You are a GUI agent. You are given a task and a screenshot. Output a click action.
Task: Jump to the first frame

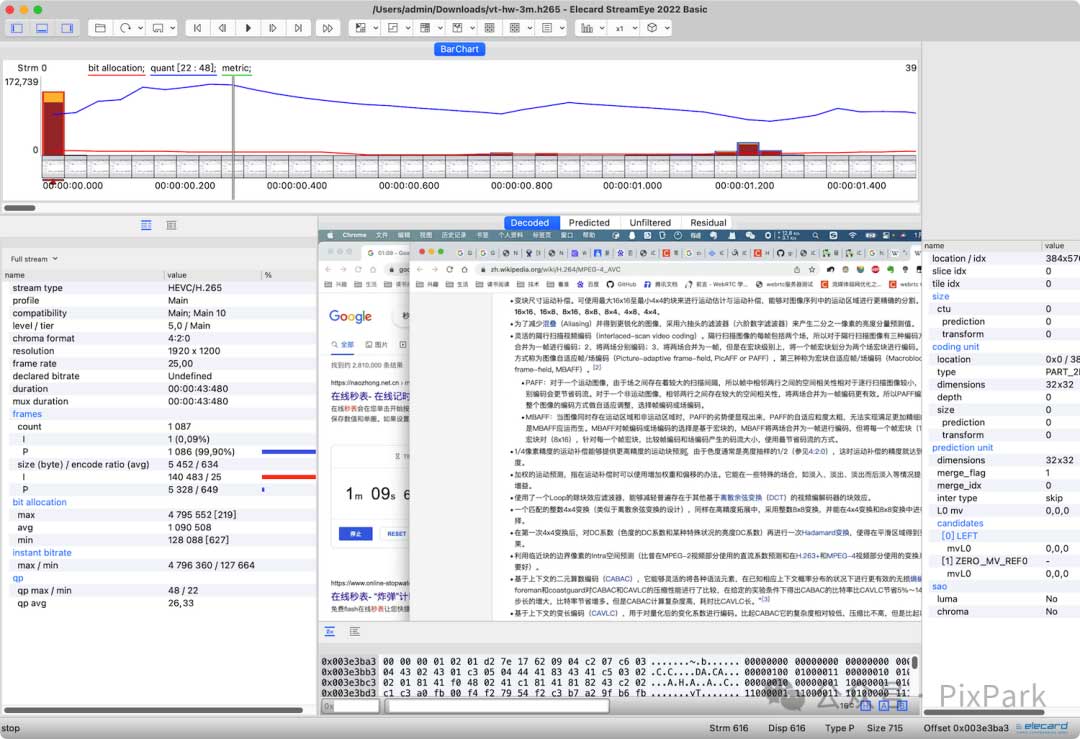(197, 28)
